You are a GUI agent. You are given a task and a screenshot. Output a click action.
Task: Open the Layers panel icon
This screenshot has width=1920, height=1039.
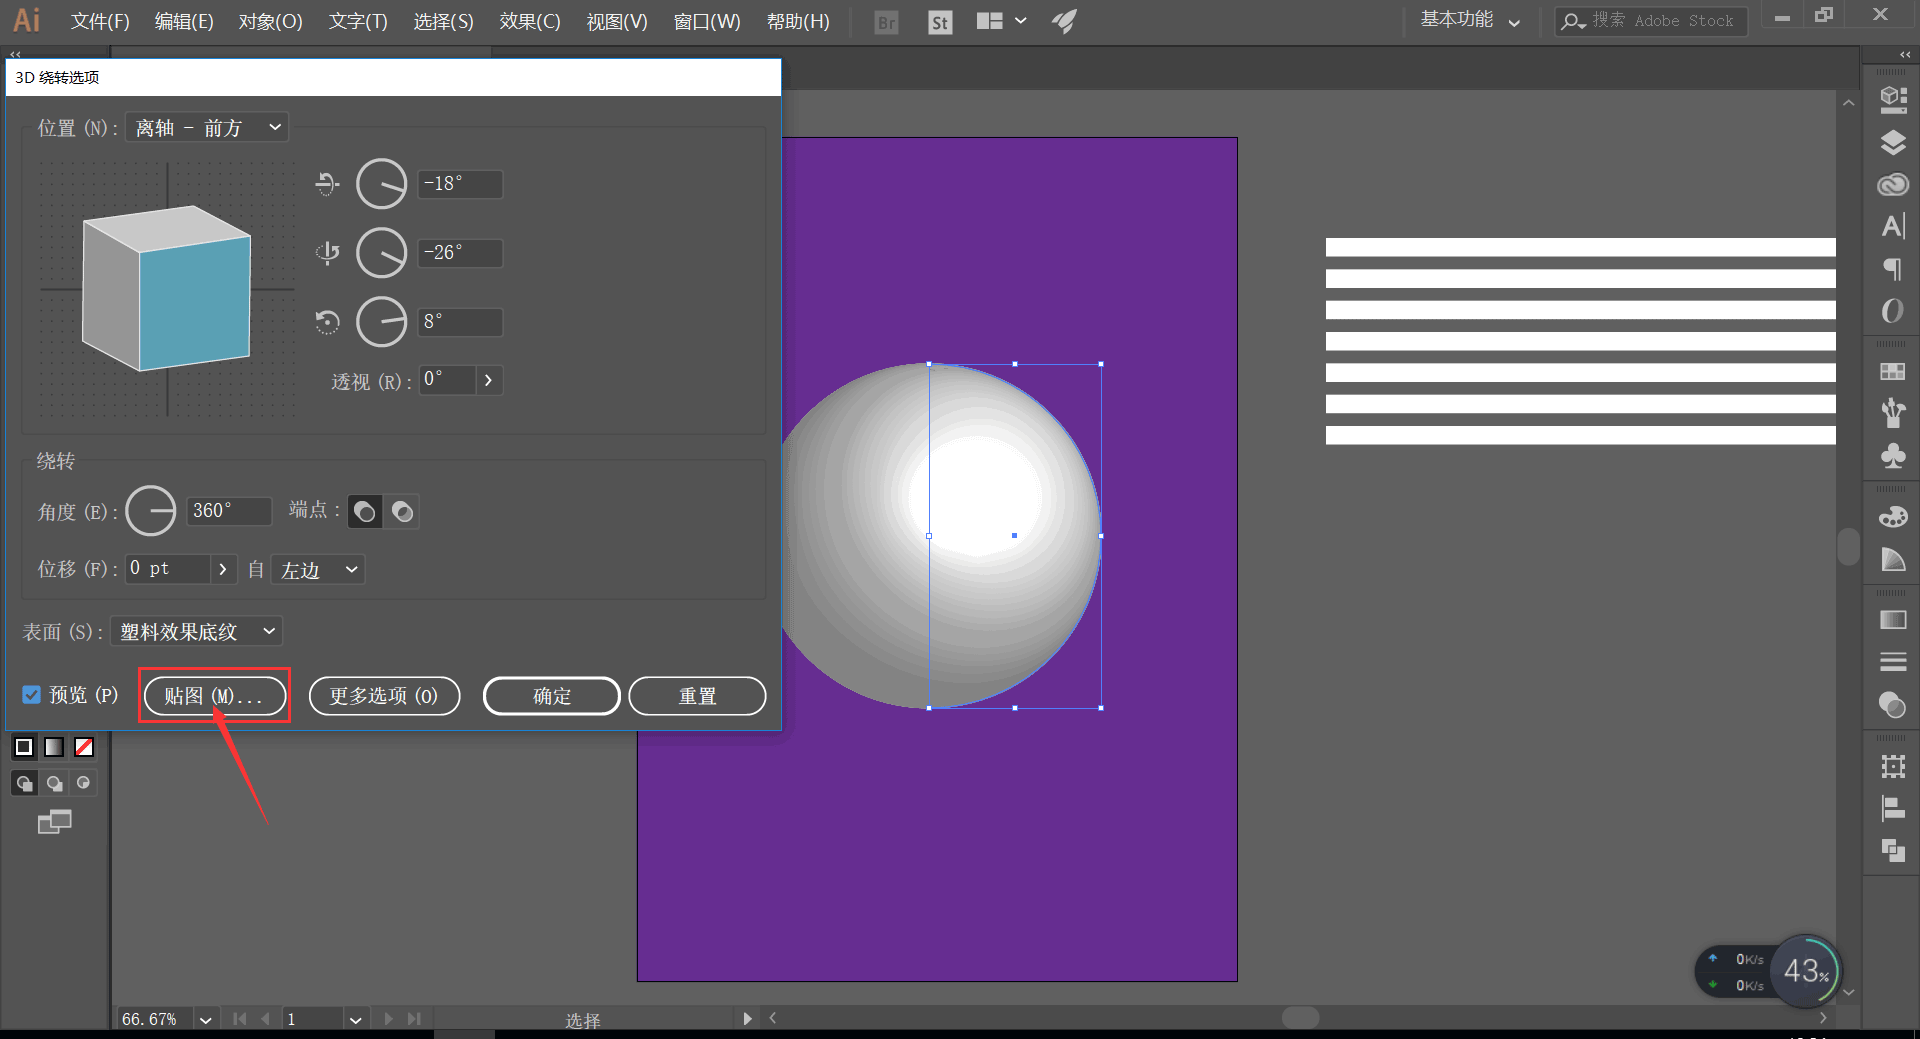click(x=1892, y=143)
